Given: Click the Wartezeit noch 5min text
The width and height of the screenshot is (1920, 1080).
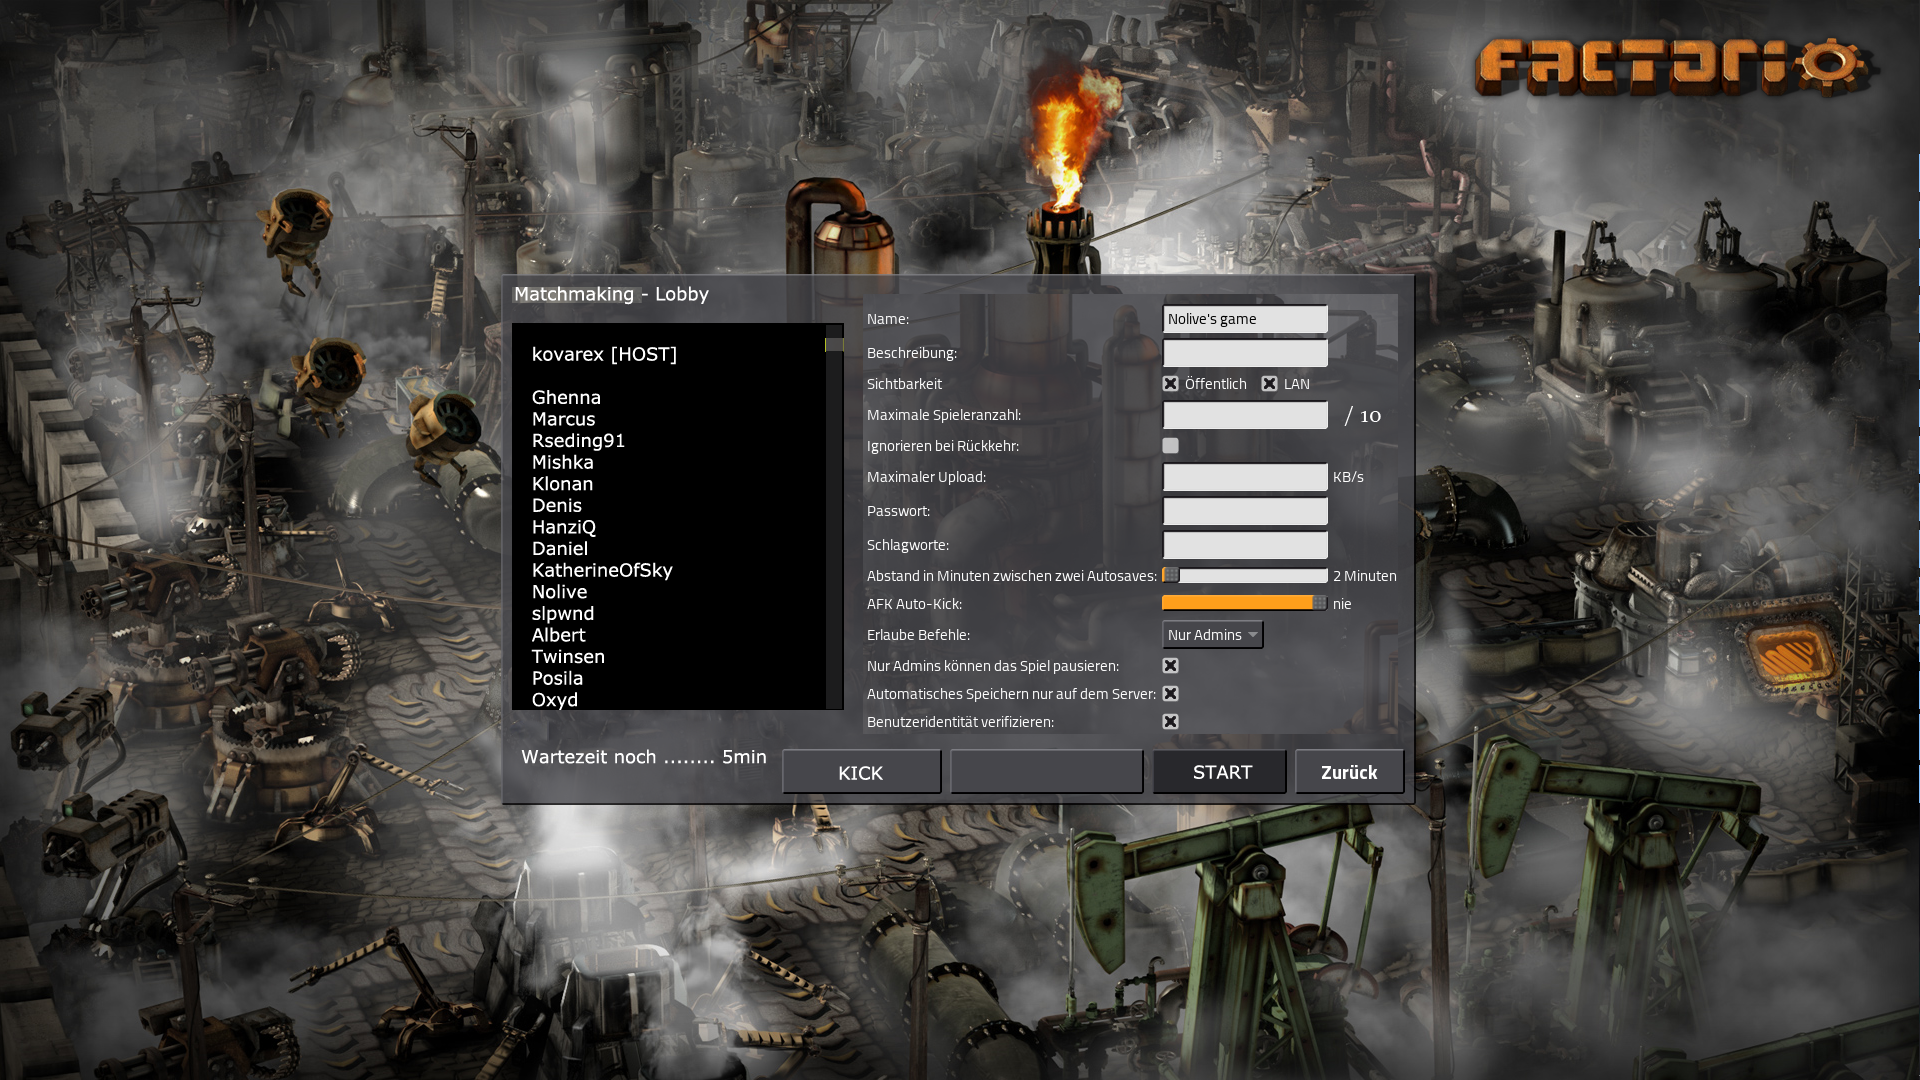Looking at the screenshot, I should [644, 757].
